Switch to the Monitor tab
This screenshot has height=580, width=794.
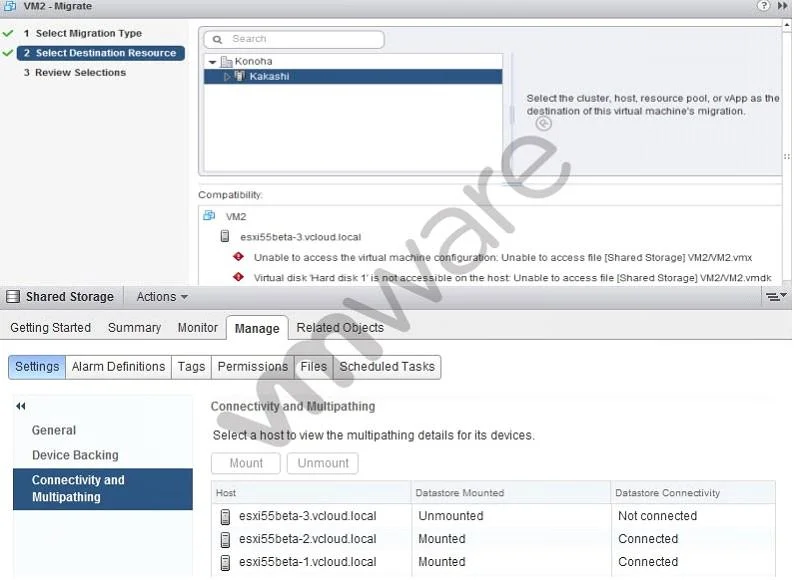[x=197, y=328]
